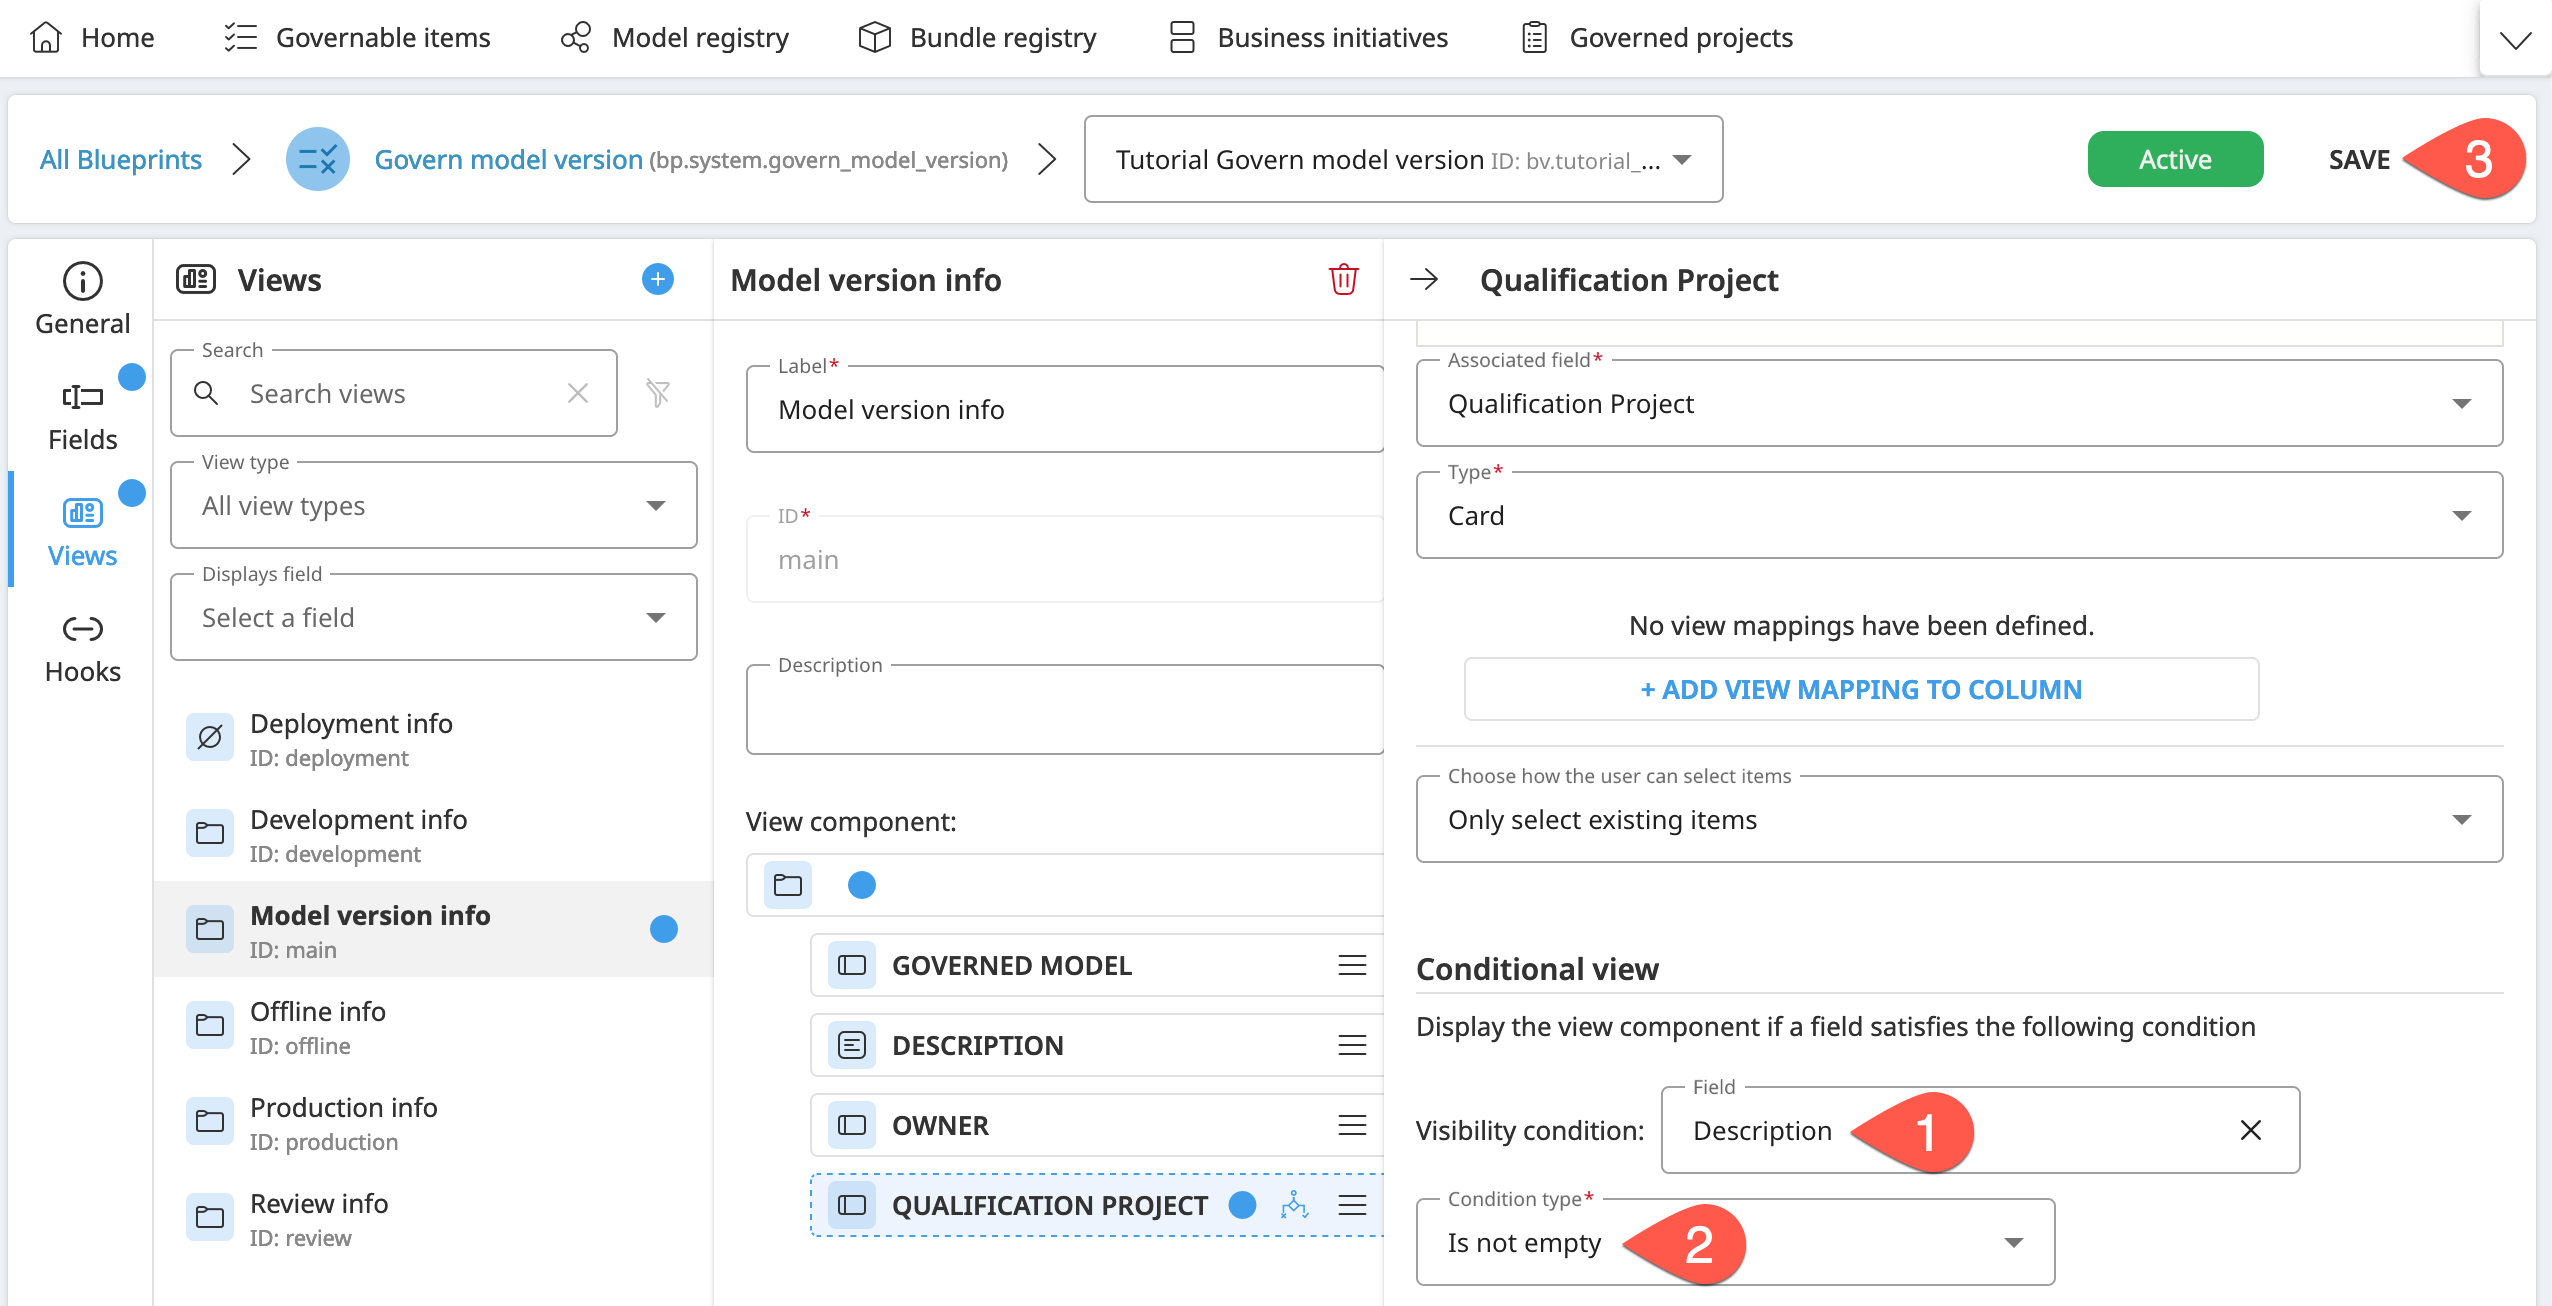Open the Tutorial Govern model version dropdown
The height and width of the screenshot is (1306, 2552).
click(x=1403, y=159)
